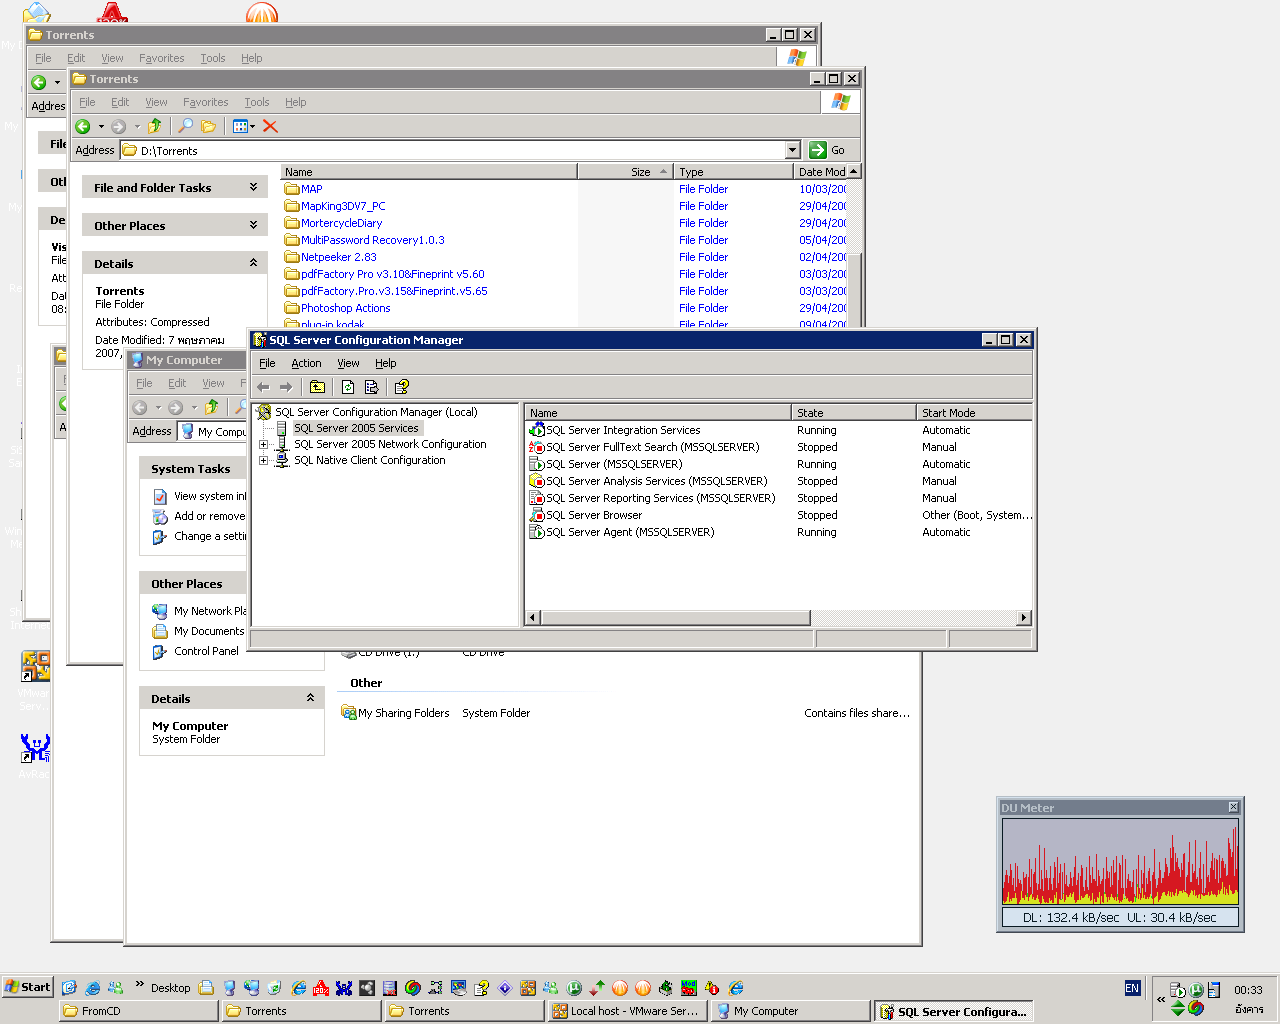The width and height of the screenshot is (1280, 1024).
Task: Select the SQL Server Agent service icon
Action: click(x=537, y=532)
